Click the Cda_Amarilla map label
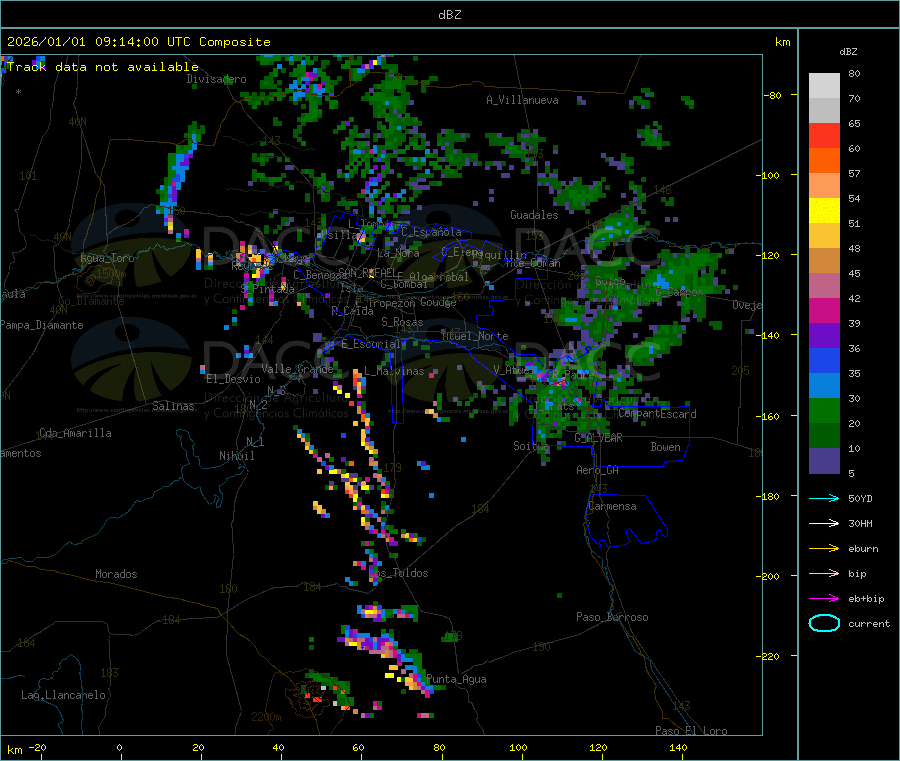The width and height of the screenshot is (900, 761). point(75,433)
